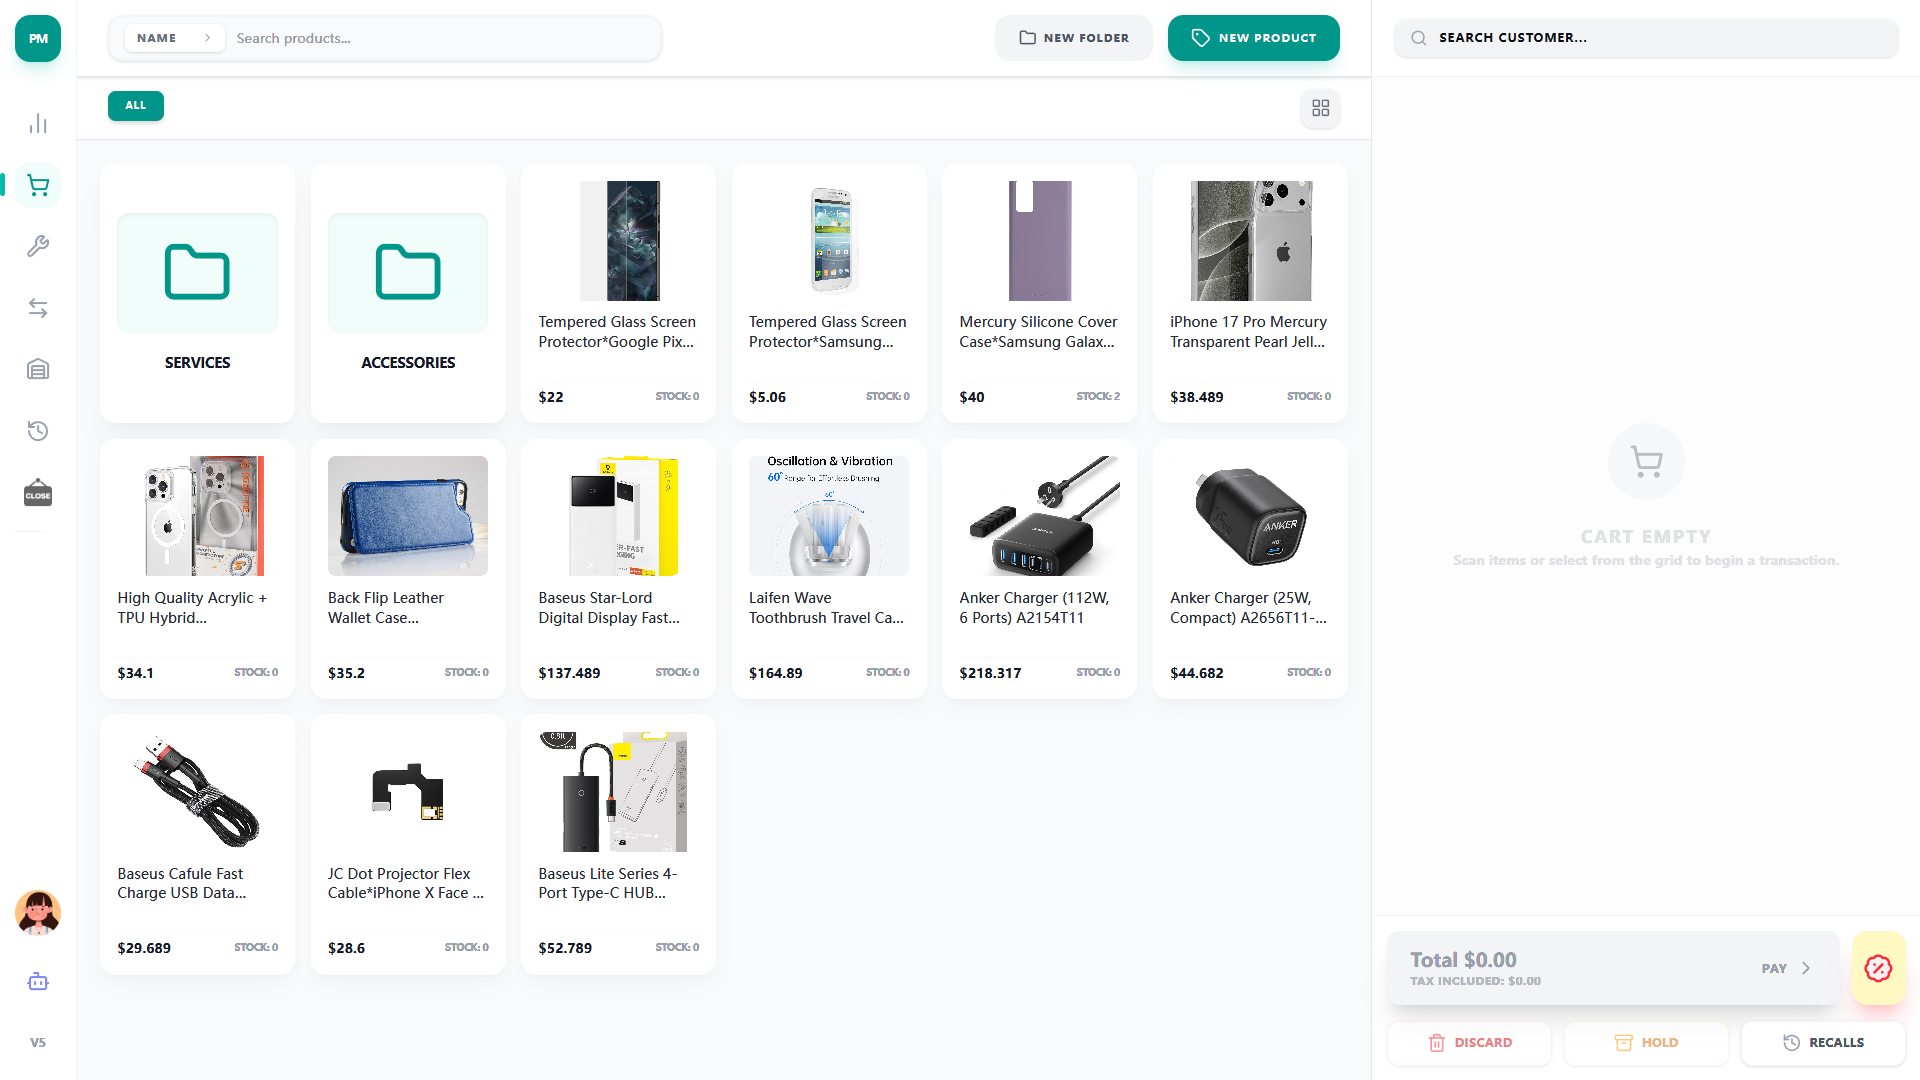Click the New Folder button
This screenshot has width=1920, height=1080.
[1073, 38]
